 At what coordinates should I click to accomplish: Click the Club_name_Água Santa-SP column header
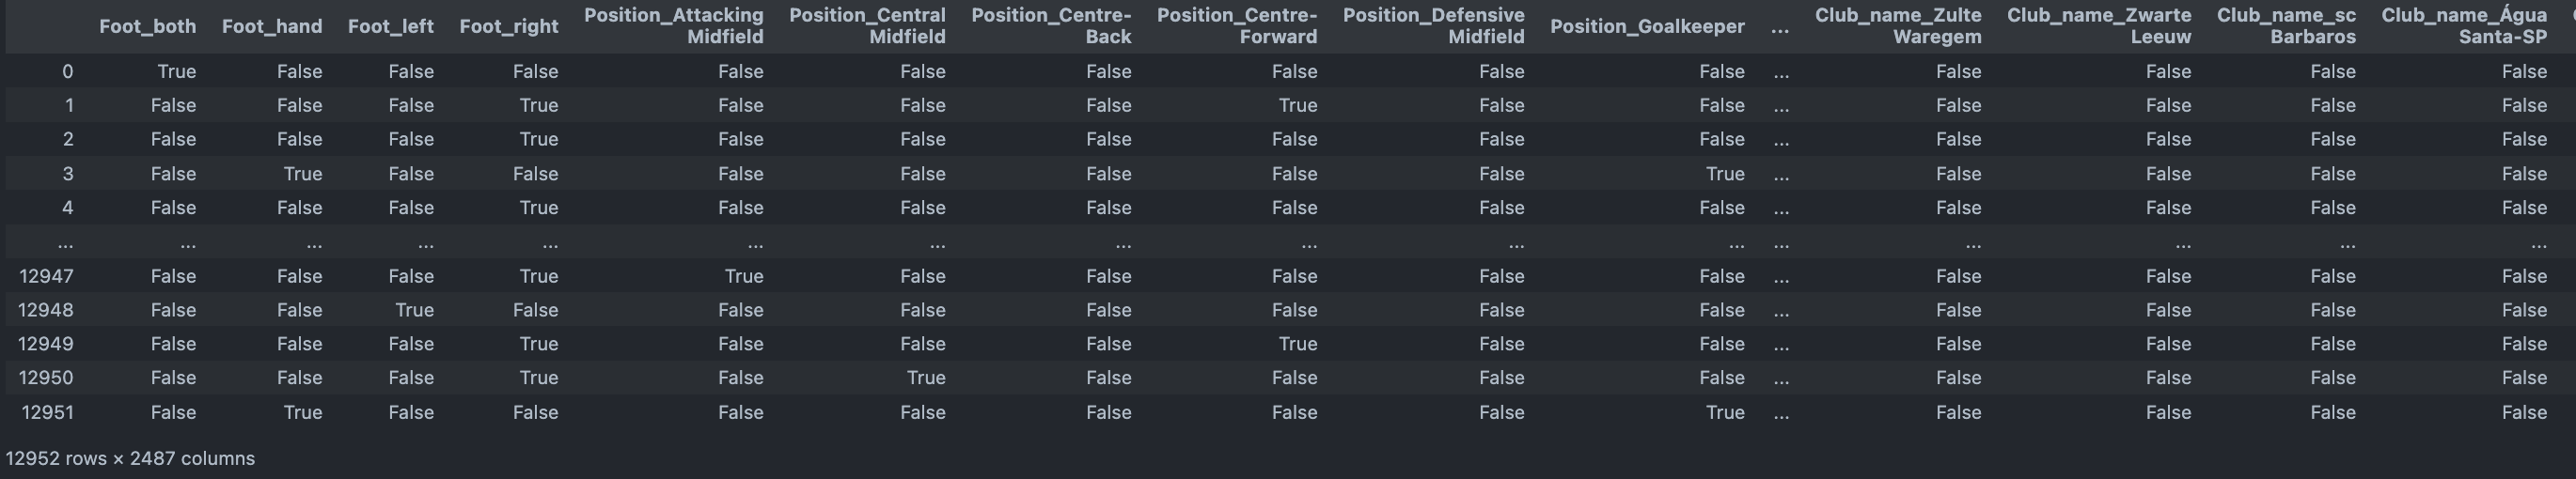(2463, 26)
